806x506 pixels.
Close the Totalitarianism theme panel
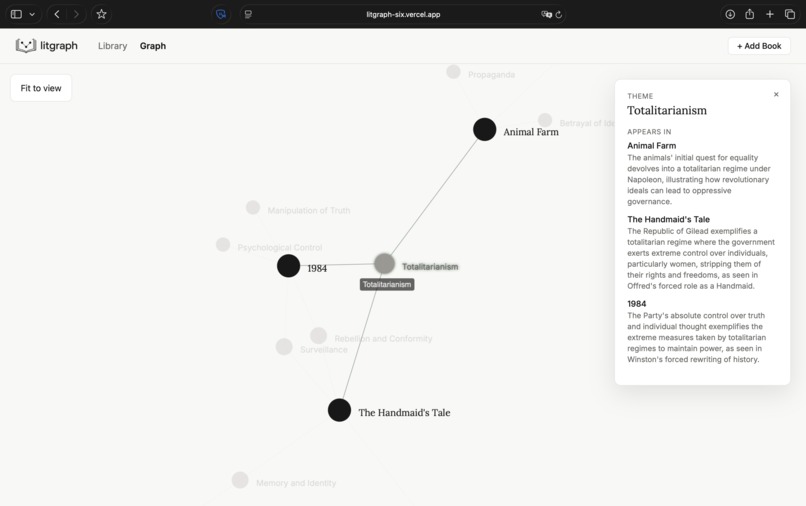click(x=776, y=94)
